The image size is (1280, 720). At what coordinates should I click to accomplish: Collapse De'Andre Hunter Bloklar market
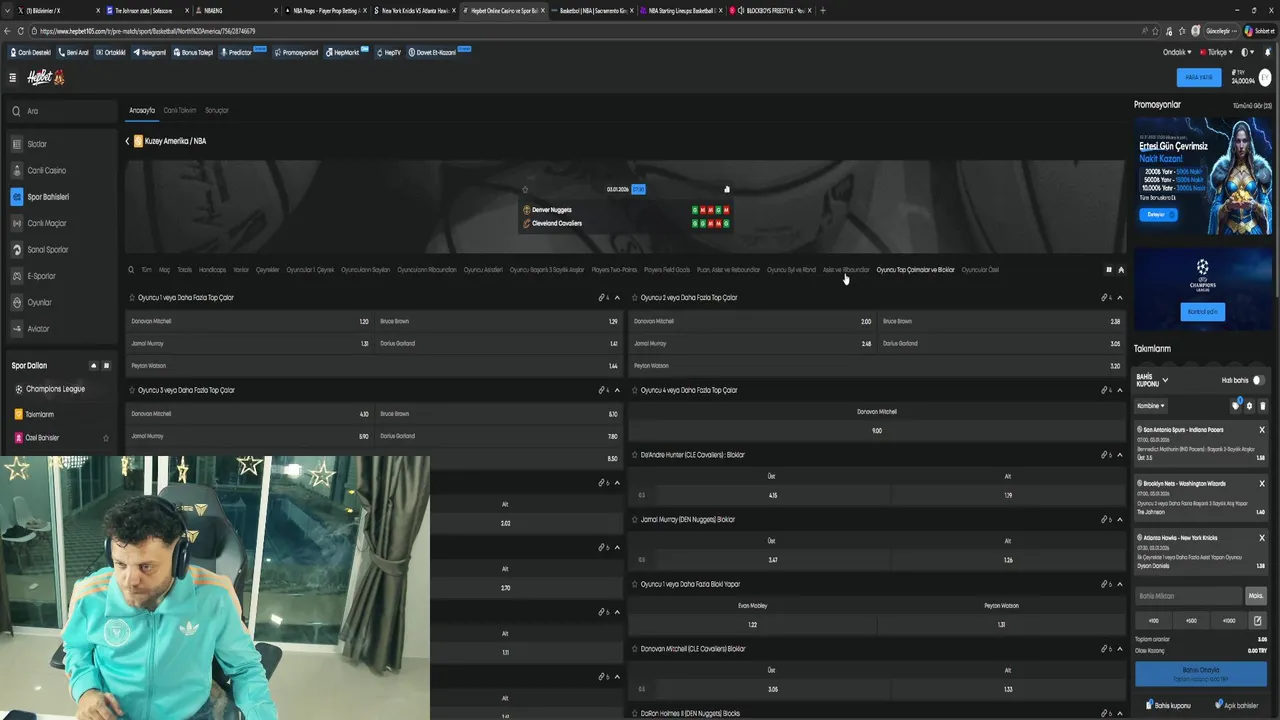1119,455
